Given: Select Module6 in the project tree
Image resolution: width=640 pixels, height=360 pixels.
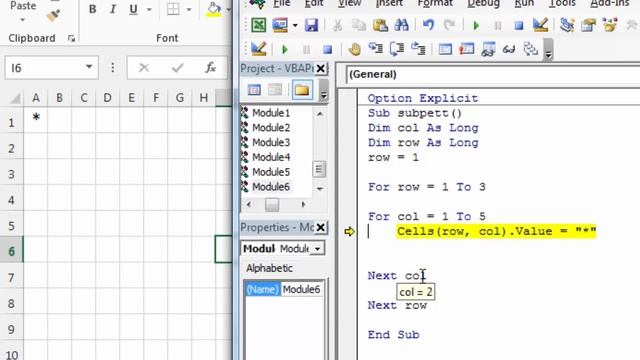Looking at the screenshot, I should coord(271,187).
